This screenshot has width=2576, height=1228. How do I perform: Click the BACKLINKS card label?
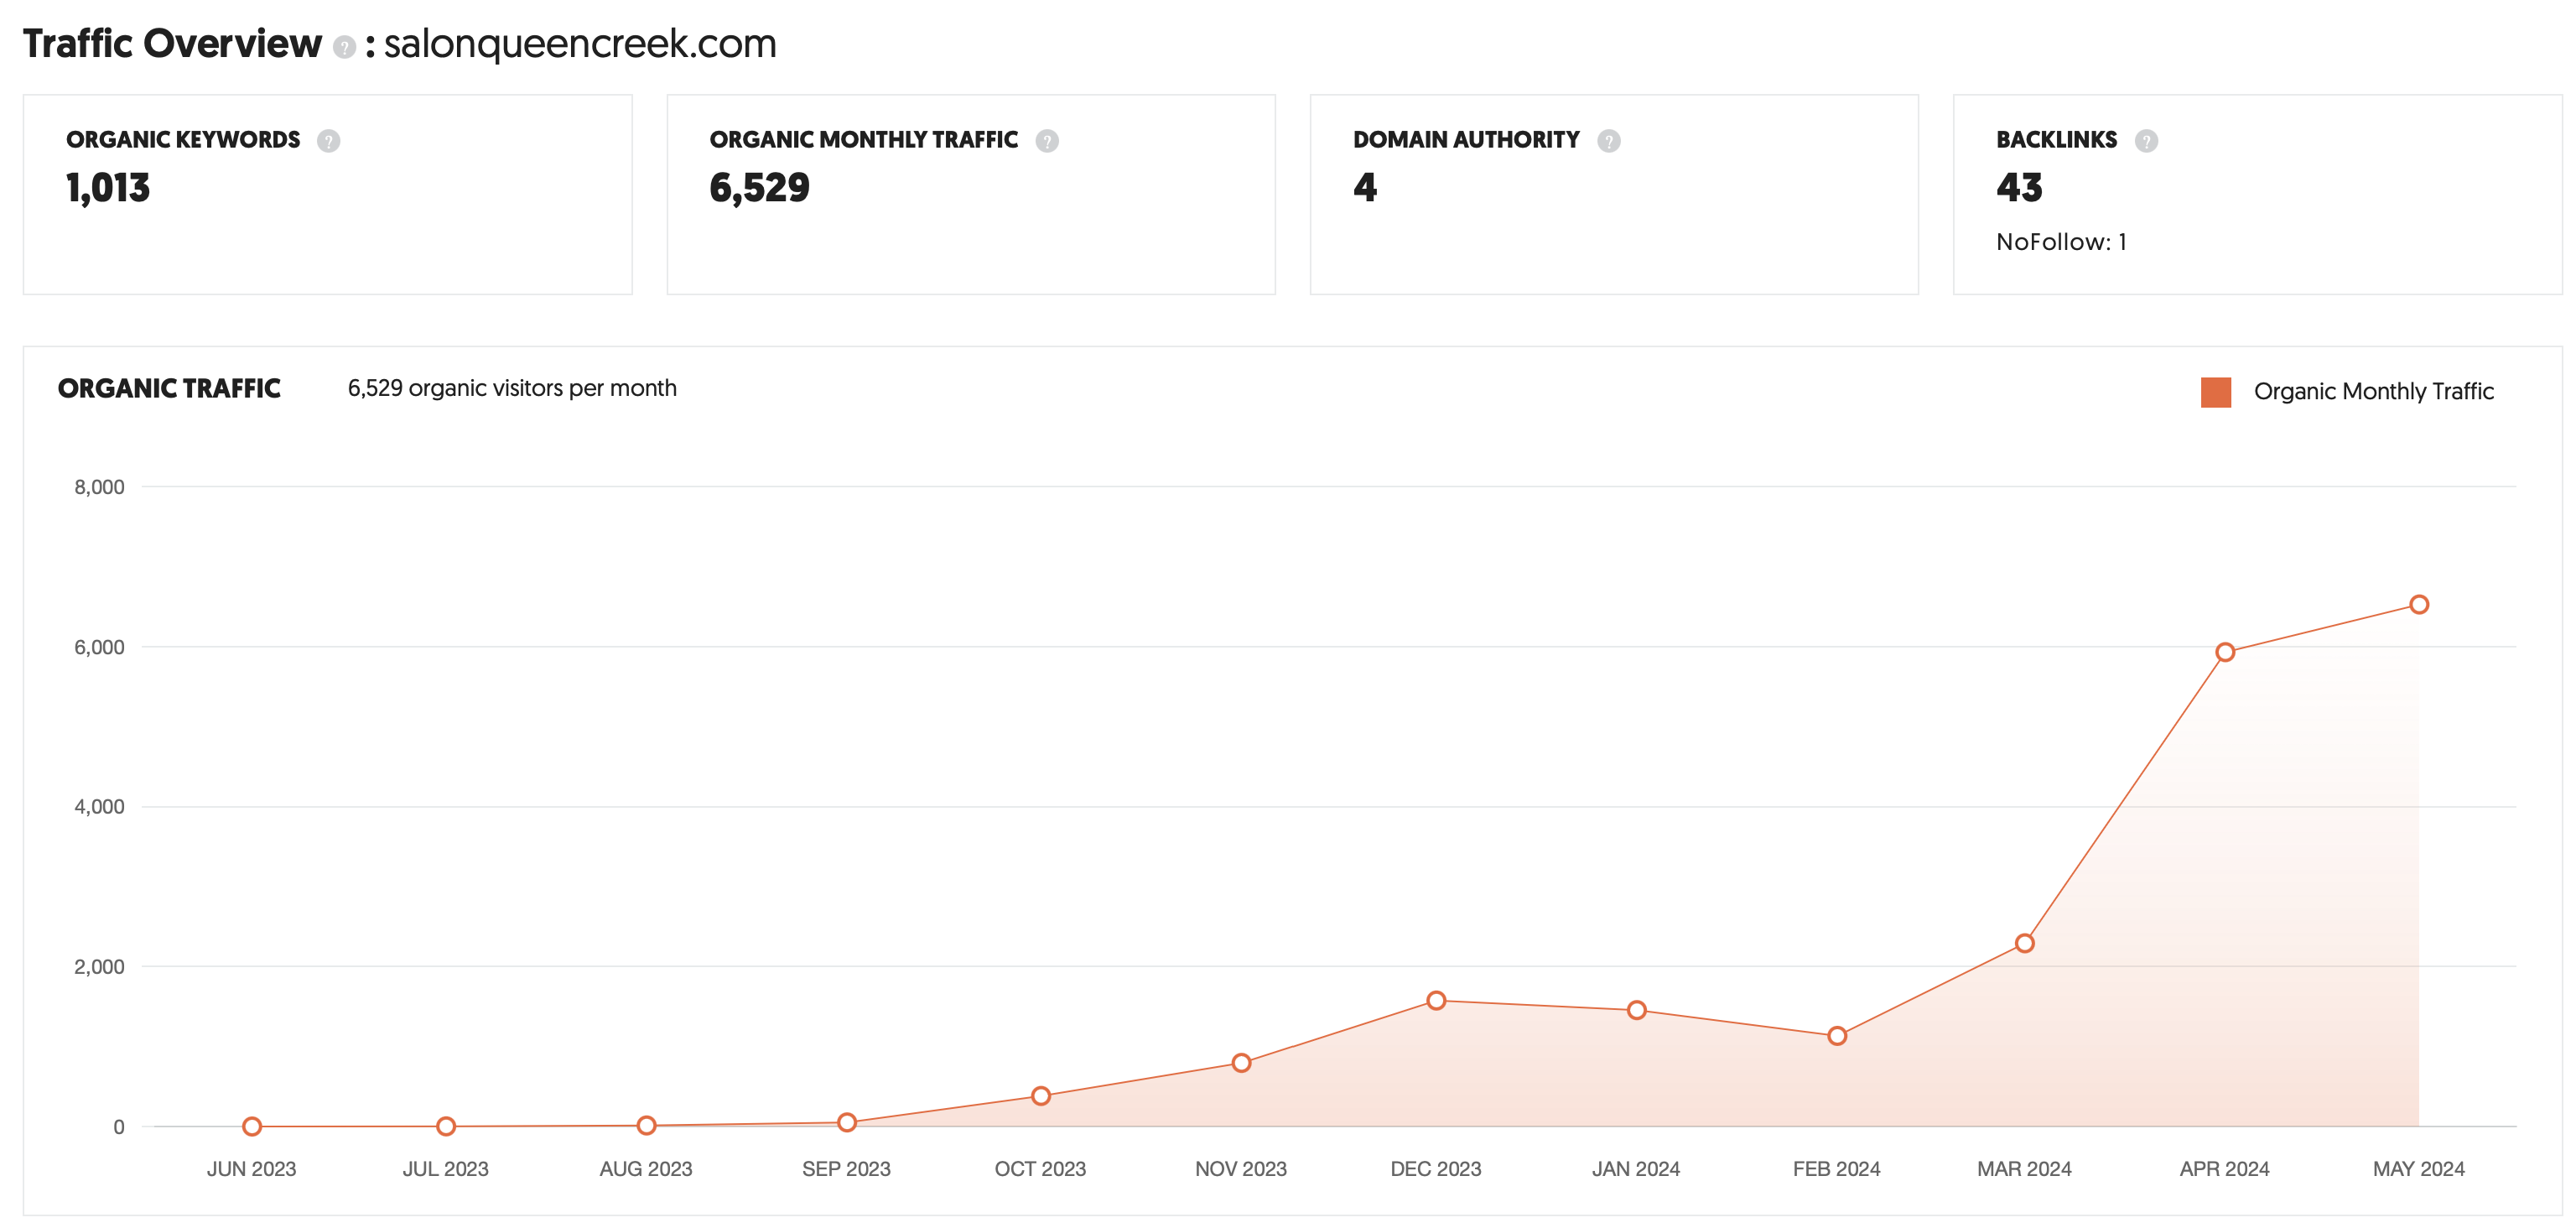(2056, 140)
